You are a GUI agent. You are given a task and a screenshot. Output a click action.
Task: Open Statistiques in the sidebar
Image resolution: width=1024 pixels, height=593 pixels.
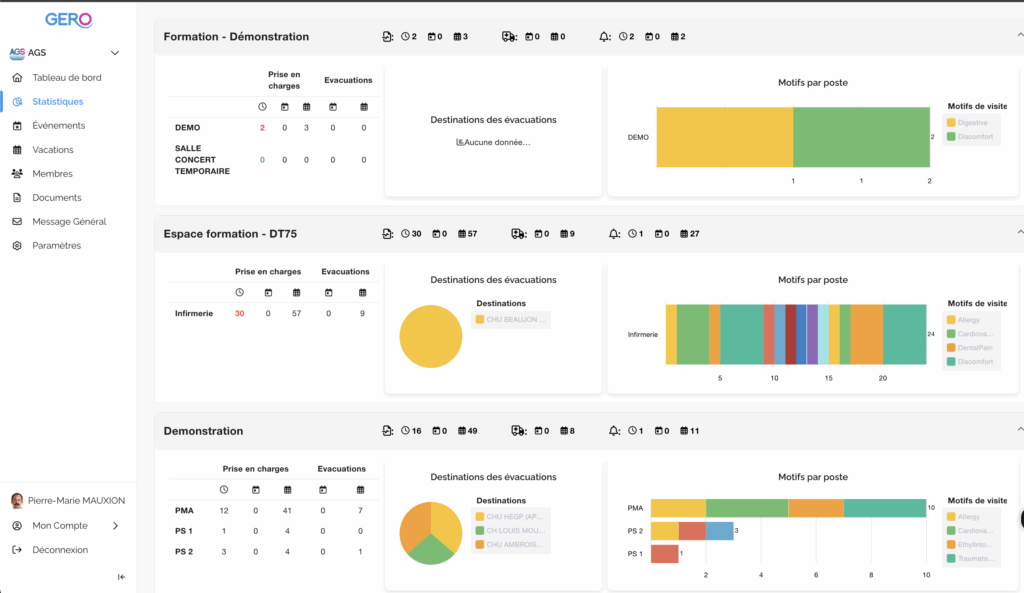pos(58,102)
